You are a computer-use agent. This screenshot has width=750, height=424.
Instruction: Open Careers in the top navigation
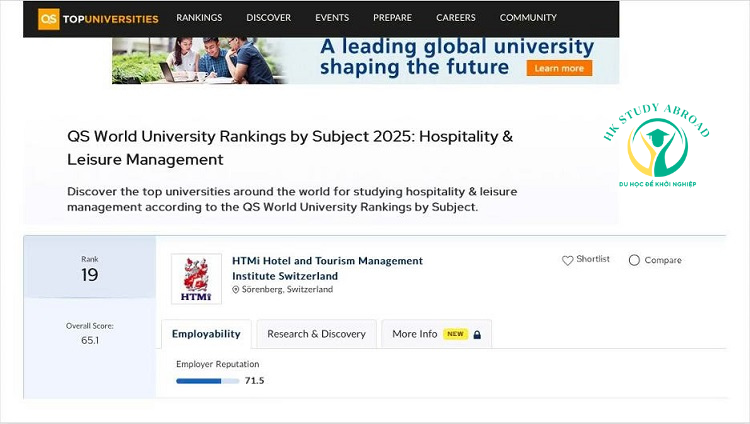pos(456,18)
